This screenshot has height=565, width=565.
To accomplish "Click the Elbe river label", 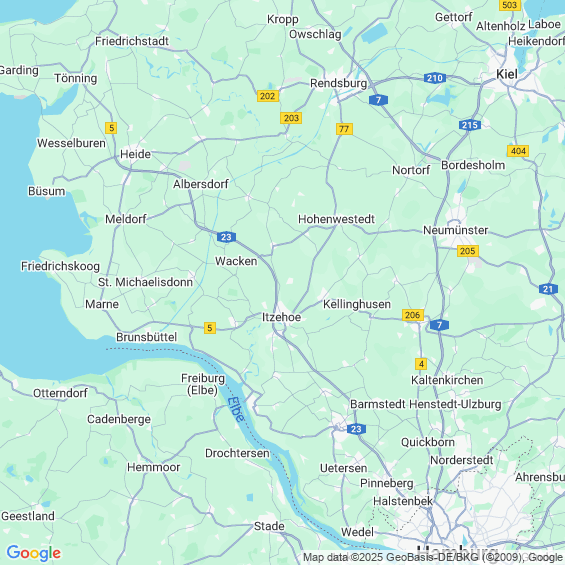I will [236, 409].
